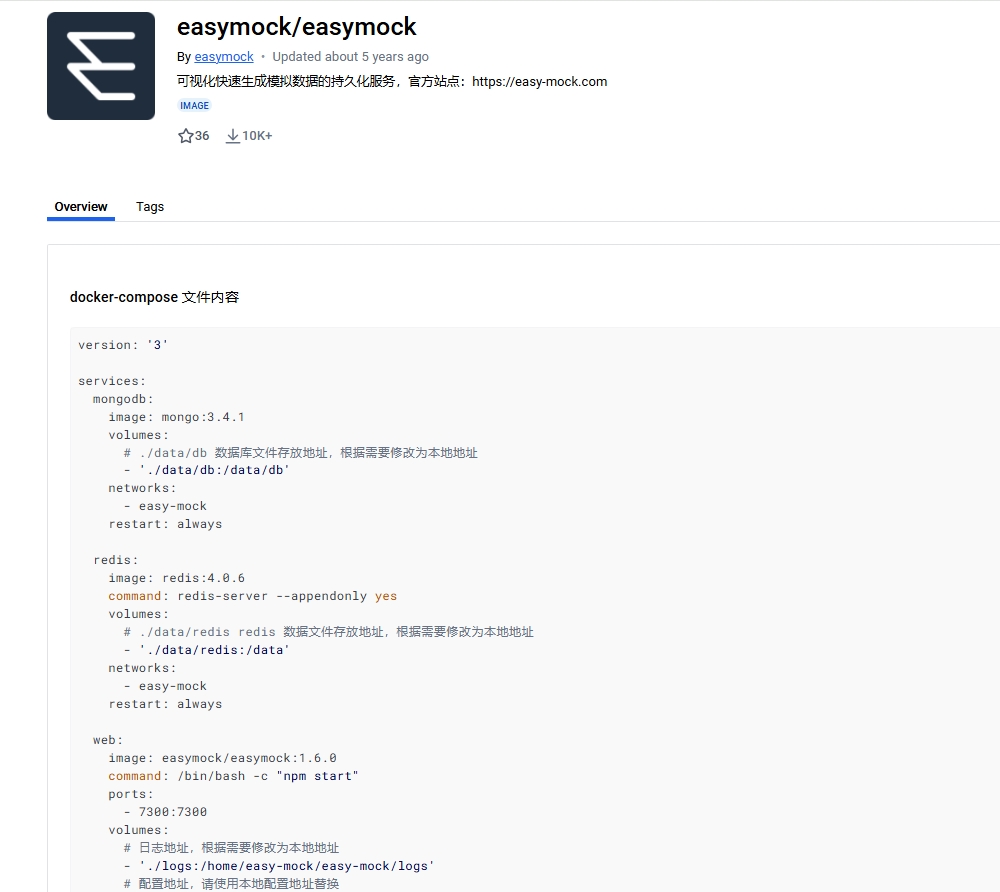This screenshot has width=1000, height=892.
Task: Click the mongo:3.4.1 image line in code
Action: pyautogui.click(x=178, y=416)
